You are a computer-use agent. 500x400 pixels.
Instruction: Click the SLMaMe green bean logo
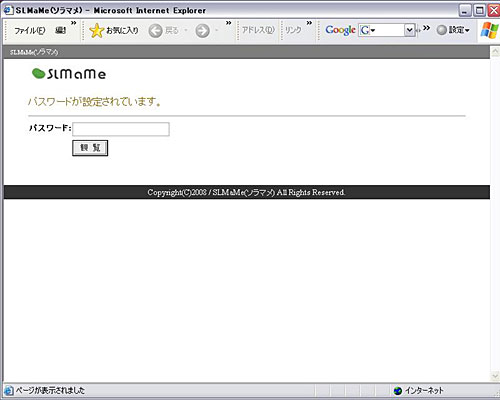click(69, 74)
